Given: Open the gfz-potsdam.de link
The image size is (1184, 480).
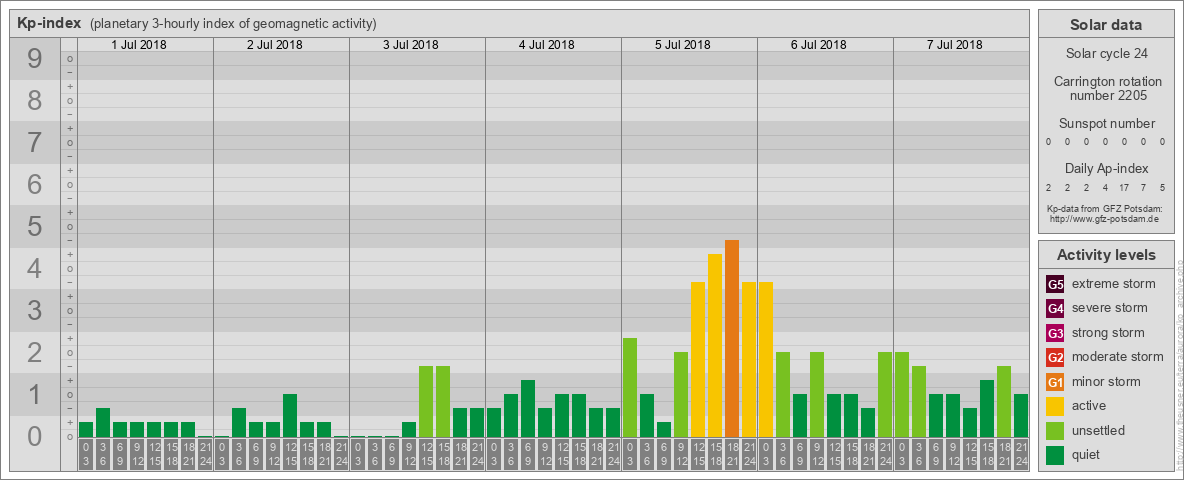Looking at the screenshot, I should click(1103, 219).
